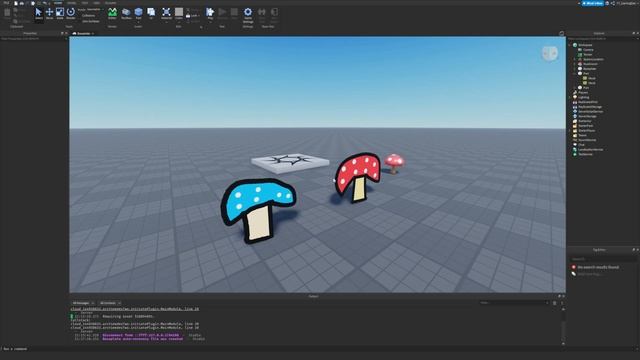Click the Output panel filter field
The height and width of the screenshot is (360, 640).
coord(514,303)
